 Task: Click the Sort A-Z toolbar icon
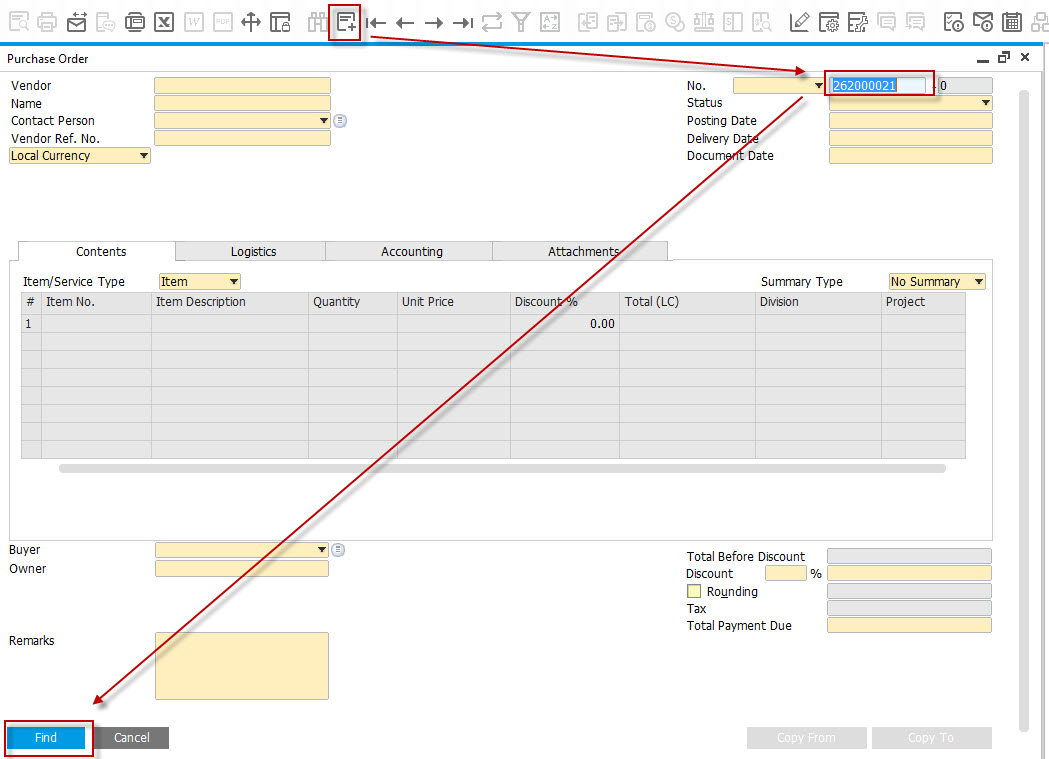[550, 22]
